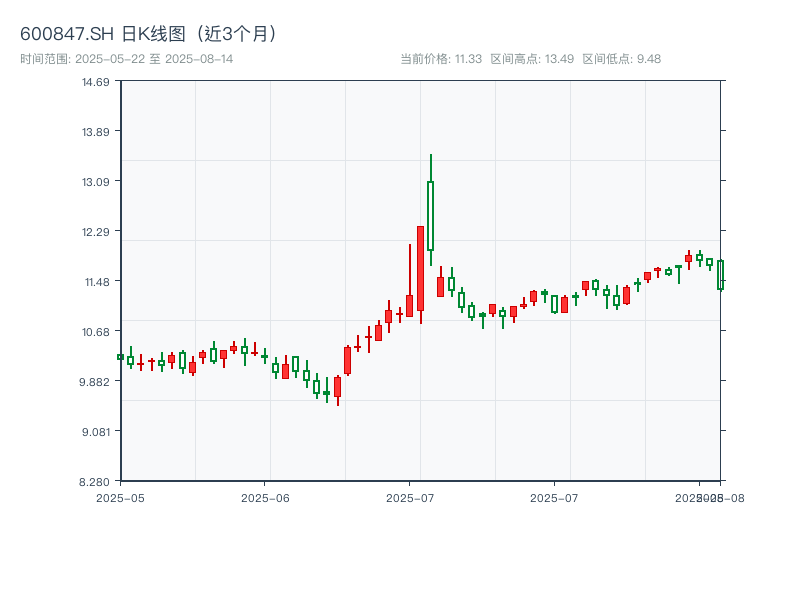Select the 时间范围 date range text

[127, 59]
